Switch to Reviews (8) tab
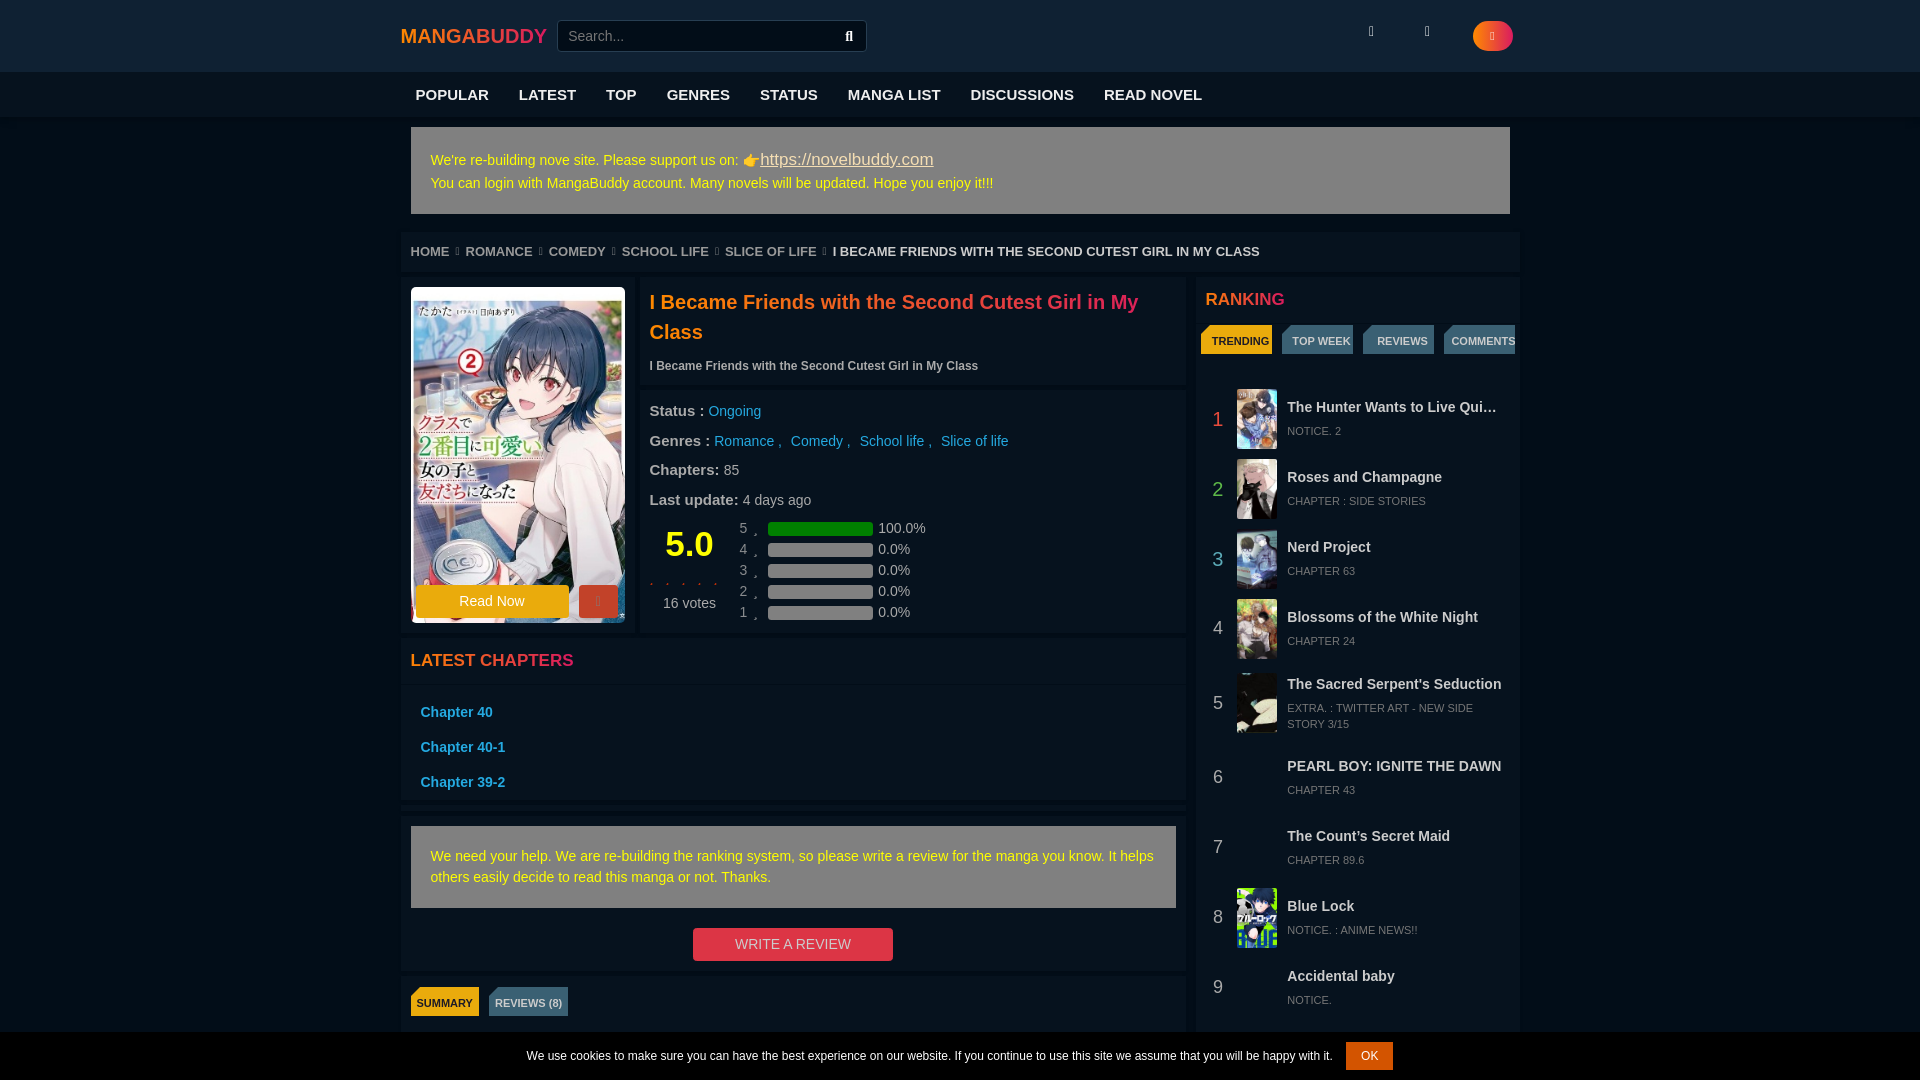Image resolution: width=1920 pixels, height=1080 pixels. (x=528, y=1002)
